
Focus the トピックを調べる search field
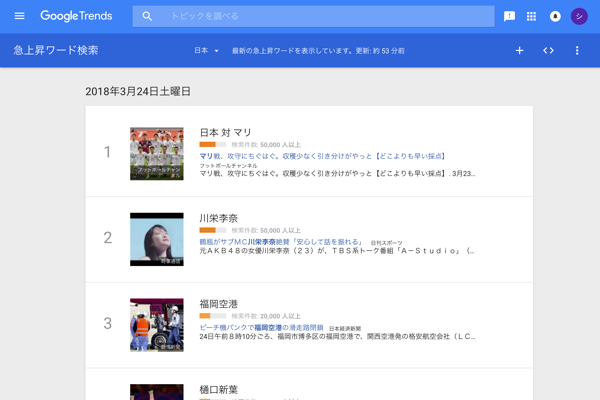[x=313, y=16]
